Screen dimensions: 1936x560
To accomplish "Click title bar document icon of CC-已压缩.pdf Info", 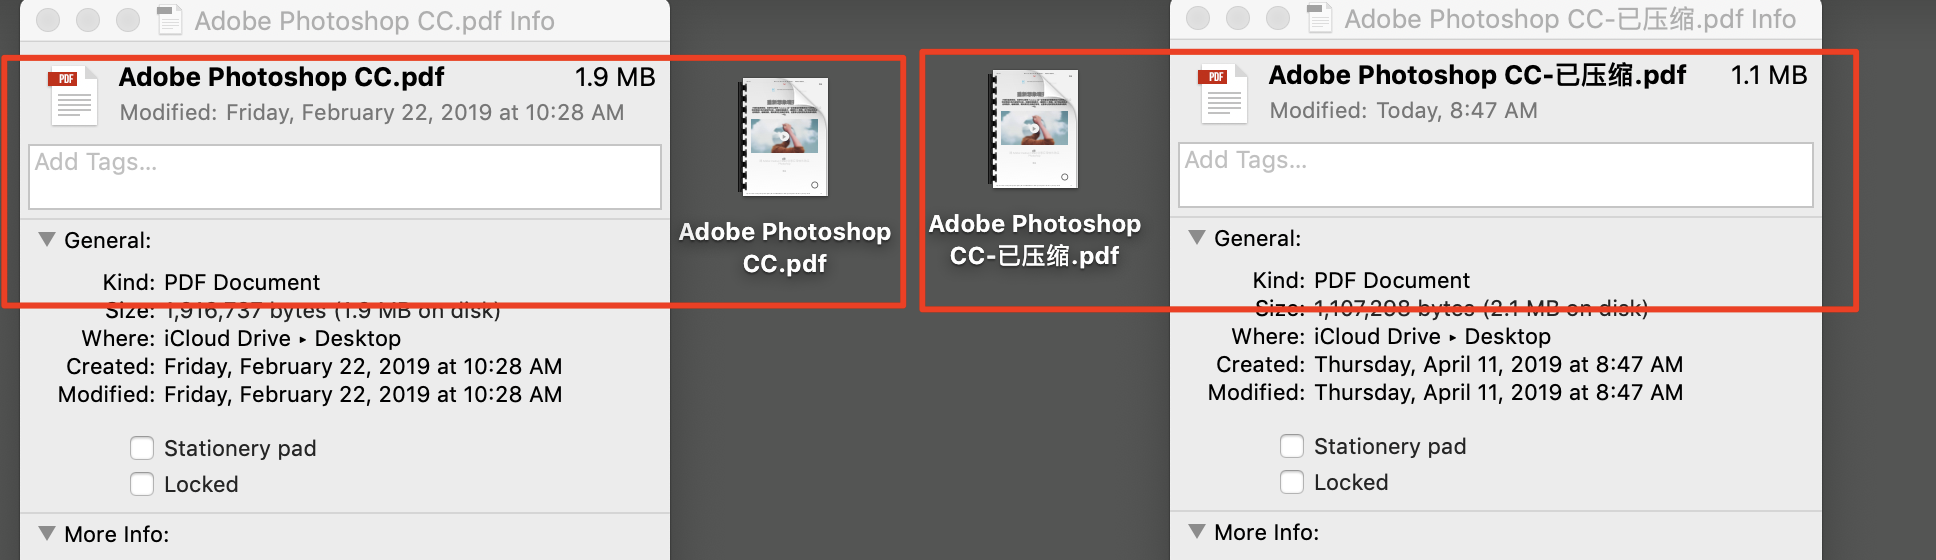I will point(1320,18).
